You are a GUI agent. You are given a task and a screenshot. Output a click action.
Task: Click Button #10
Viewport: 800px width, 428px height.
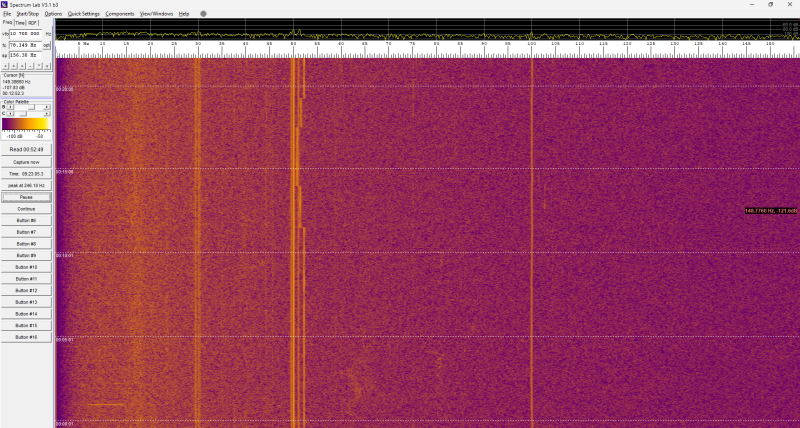26,267
